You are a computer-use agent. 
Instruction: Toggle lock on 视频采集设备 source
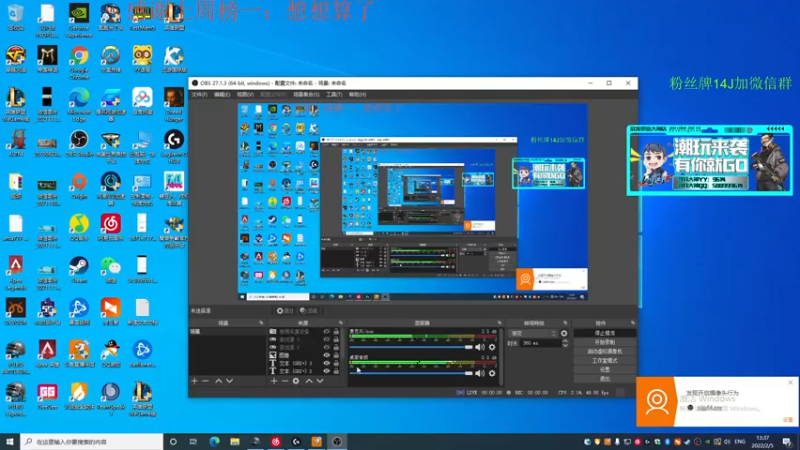point(336,332)
